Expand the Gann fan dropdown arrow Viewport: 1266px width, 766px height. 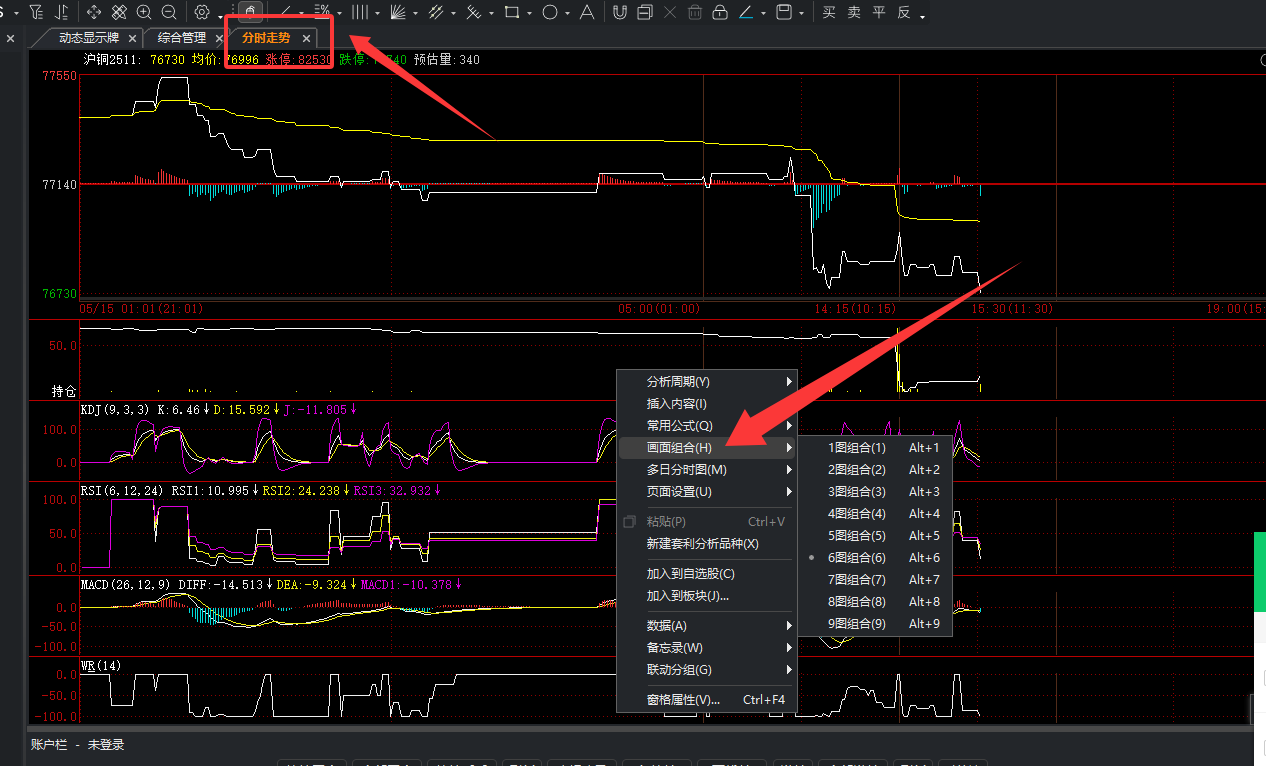click(x=415, y=14)
